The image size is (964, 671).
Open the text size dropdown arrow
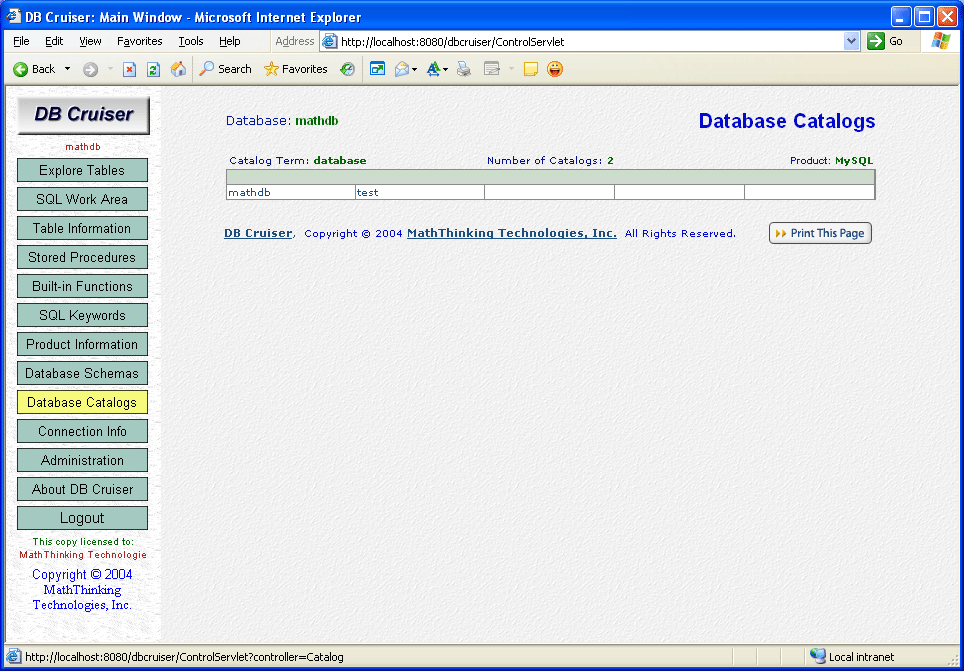tap(444, 69)
